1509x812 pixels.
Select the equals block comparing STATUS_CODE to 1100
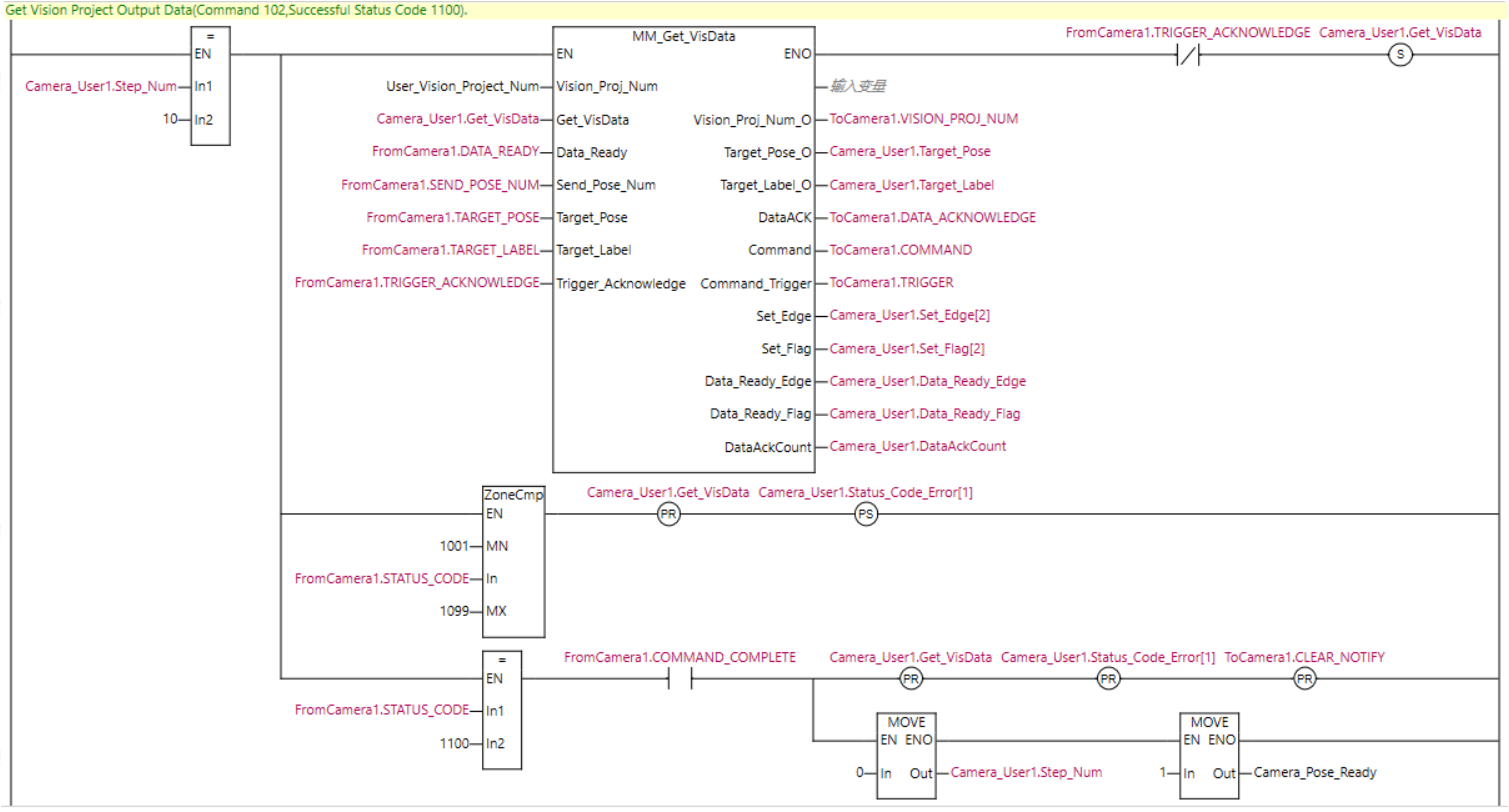(x=501, y=710)
